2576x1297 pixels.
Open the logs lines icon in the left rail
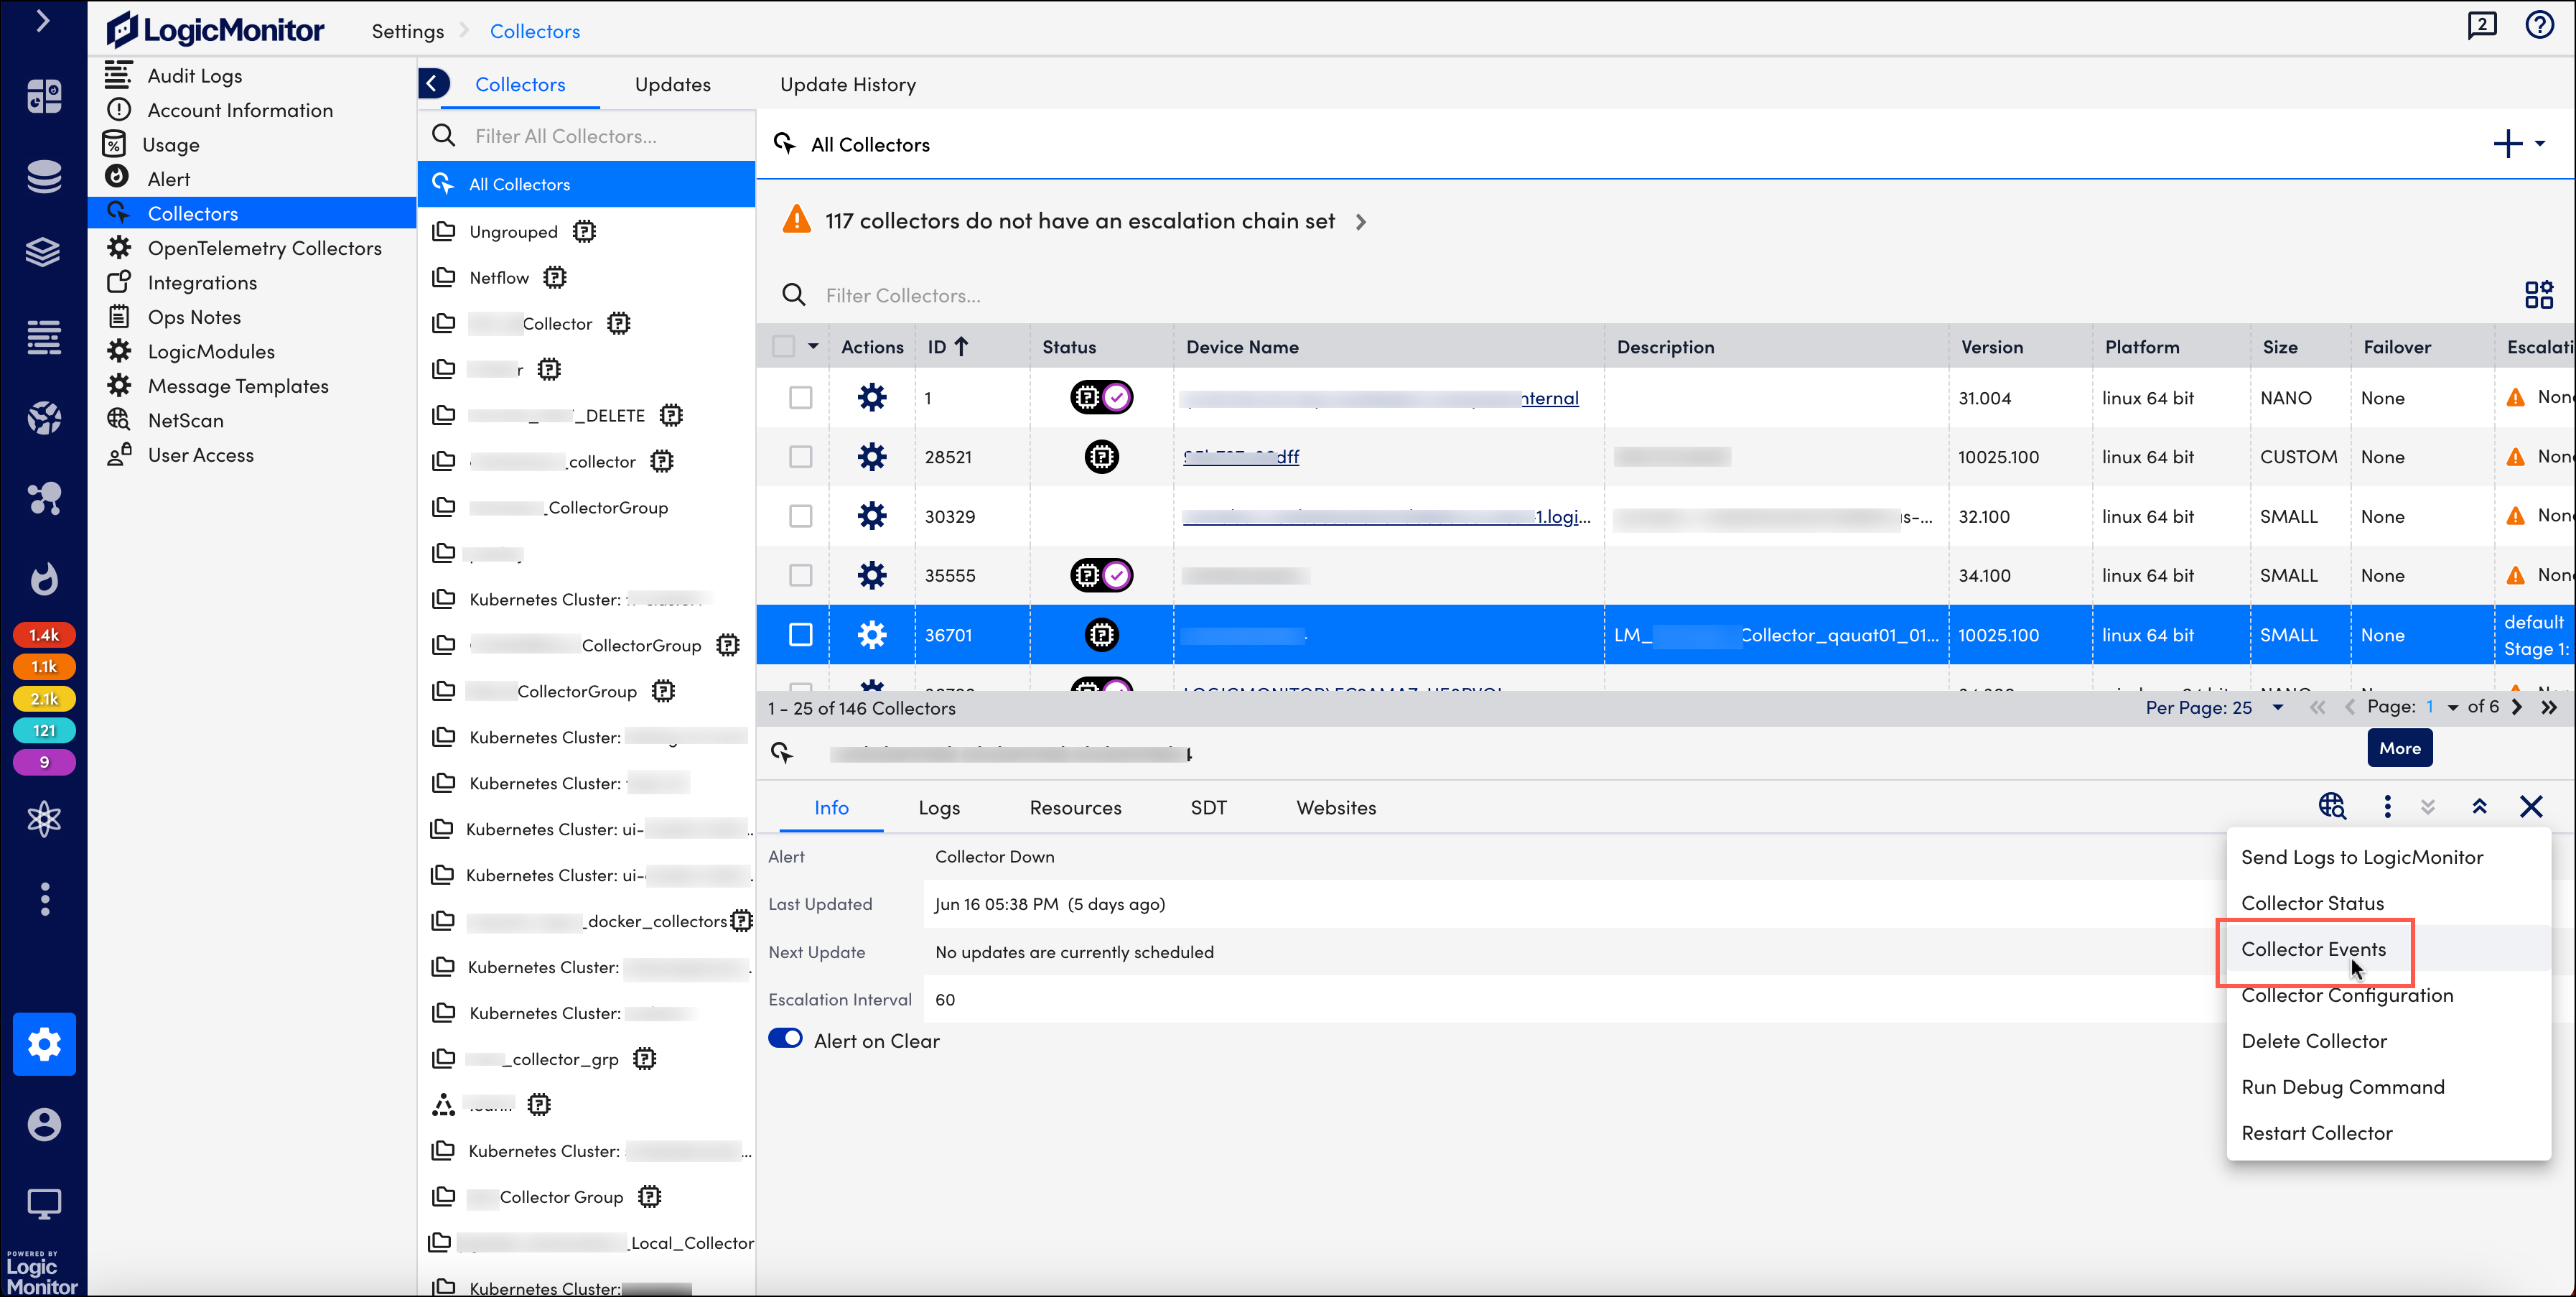(44, 337)
